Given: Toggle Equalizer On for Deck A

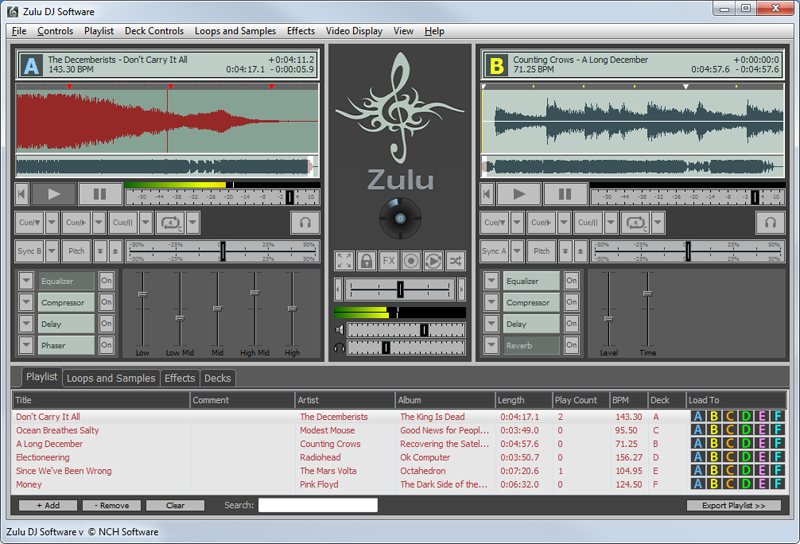Looking at the screenshot, I should pos(106,281).
